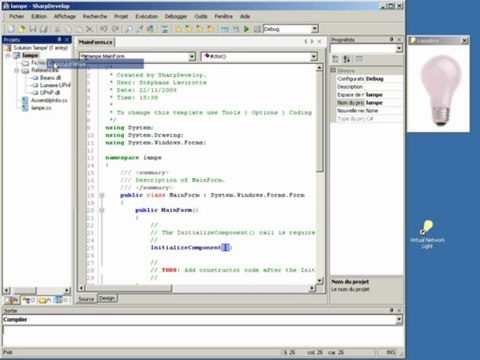
Task: Click categorized view icon in Propriétés
Action: 336,59
